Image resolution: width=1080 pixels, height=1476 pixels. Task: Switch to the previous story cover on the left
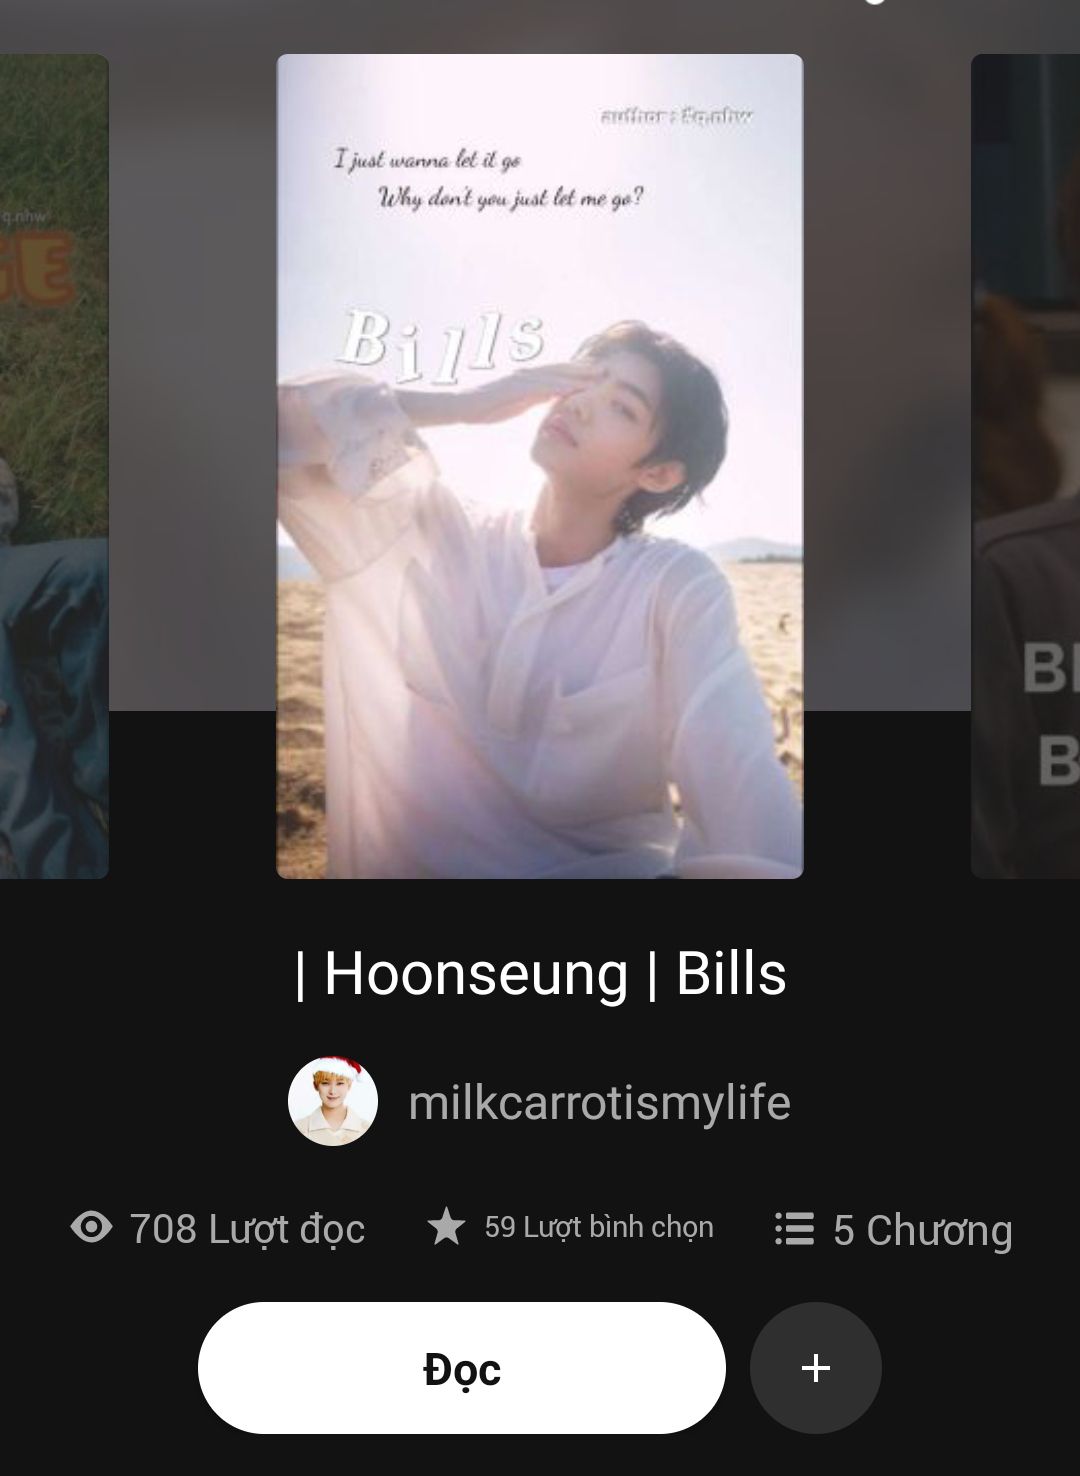click(x=54, y=466)
